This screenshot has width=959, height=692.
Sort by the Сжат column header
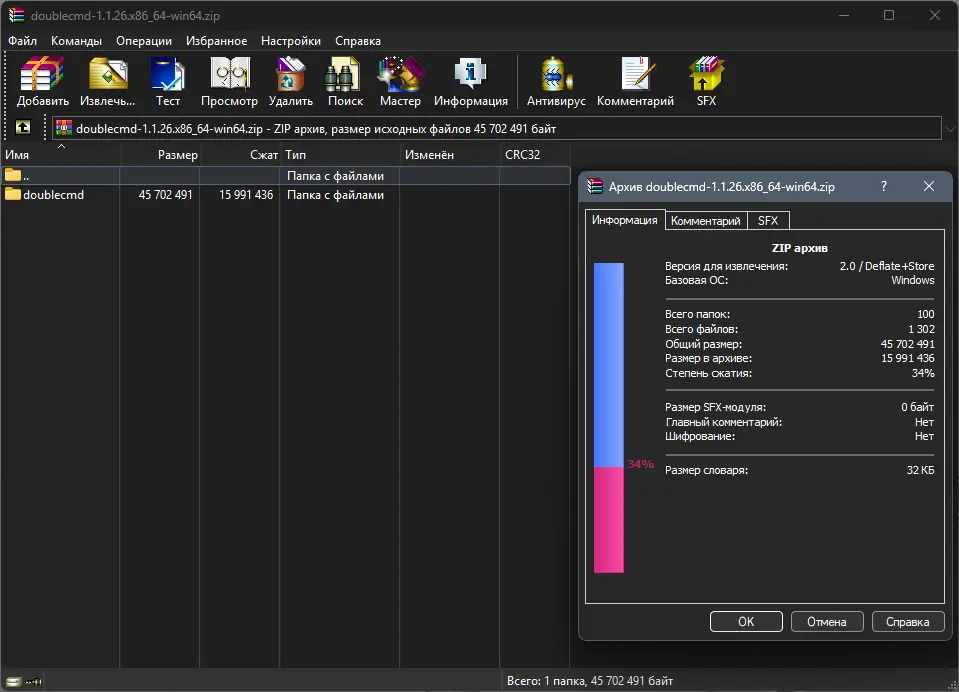tap(240, 155)
